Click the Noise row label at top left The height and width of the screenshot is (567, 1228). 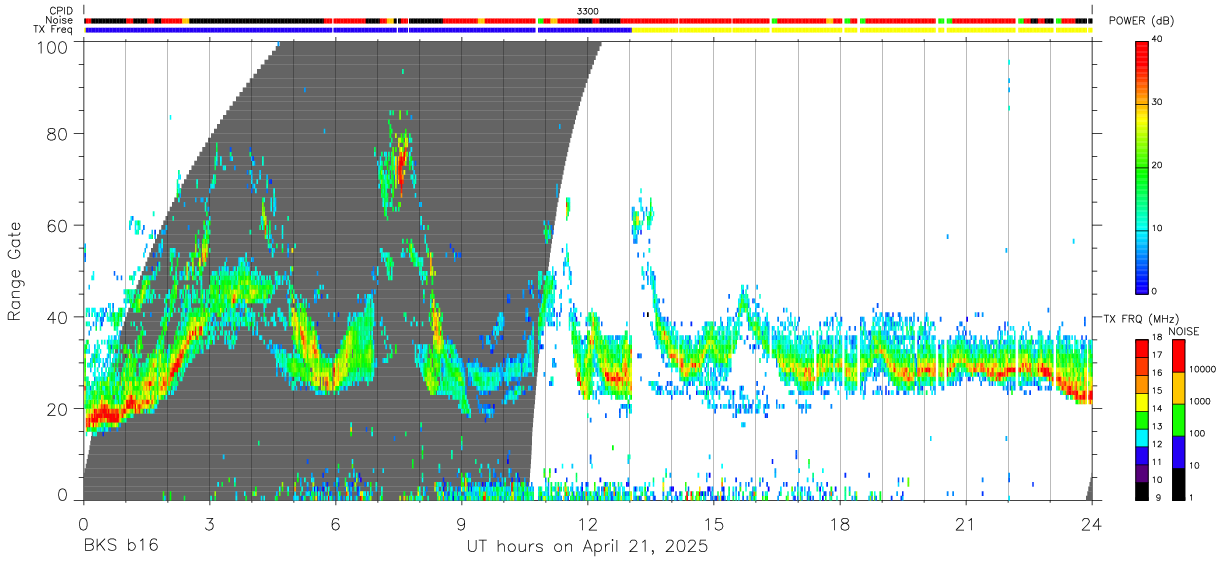[60, 20]
